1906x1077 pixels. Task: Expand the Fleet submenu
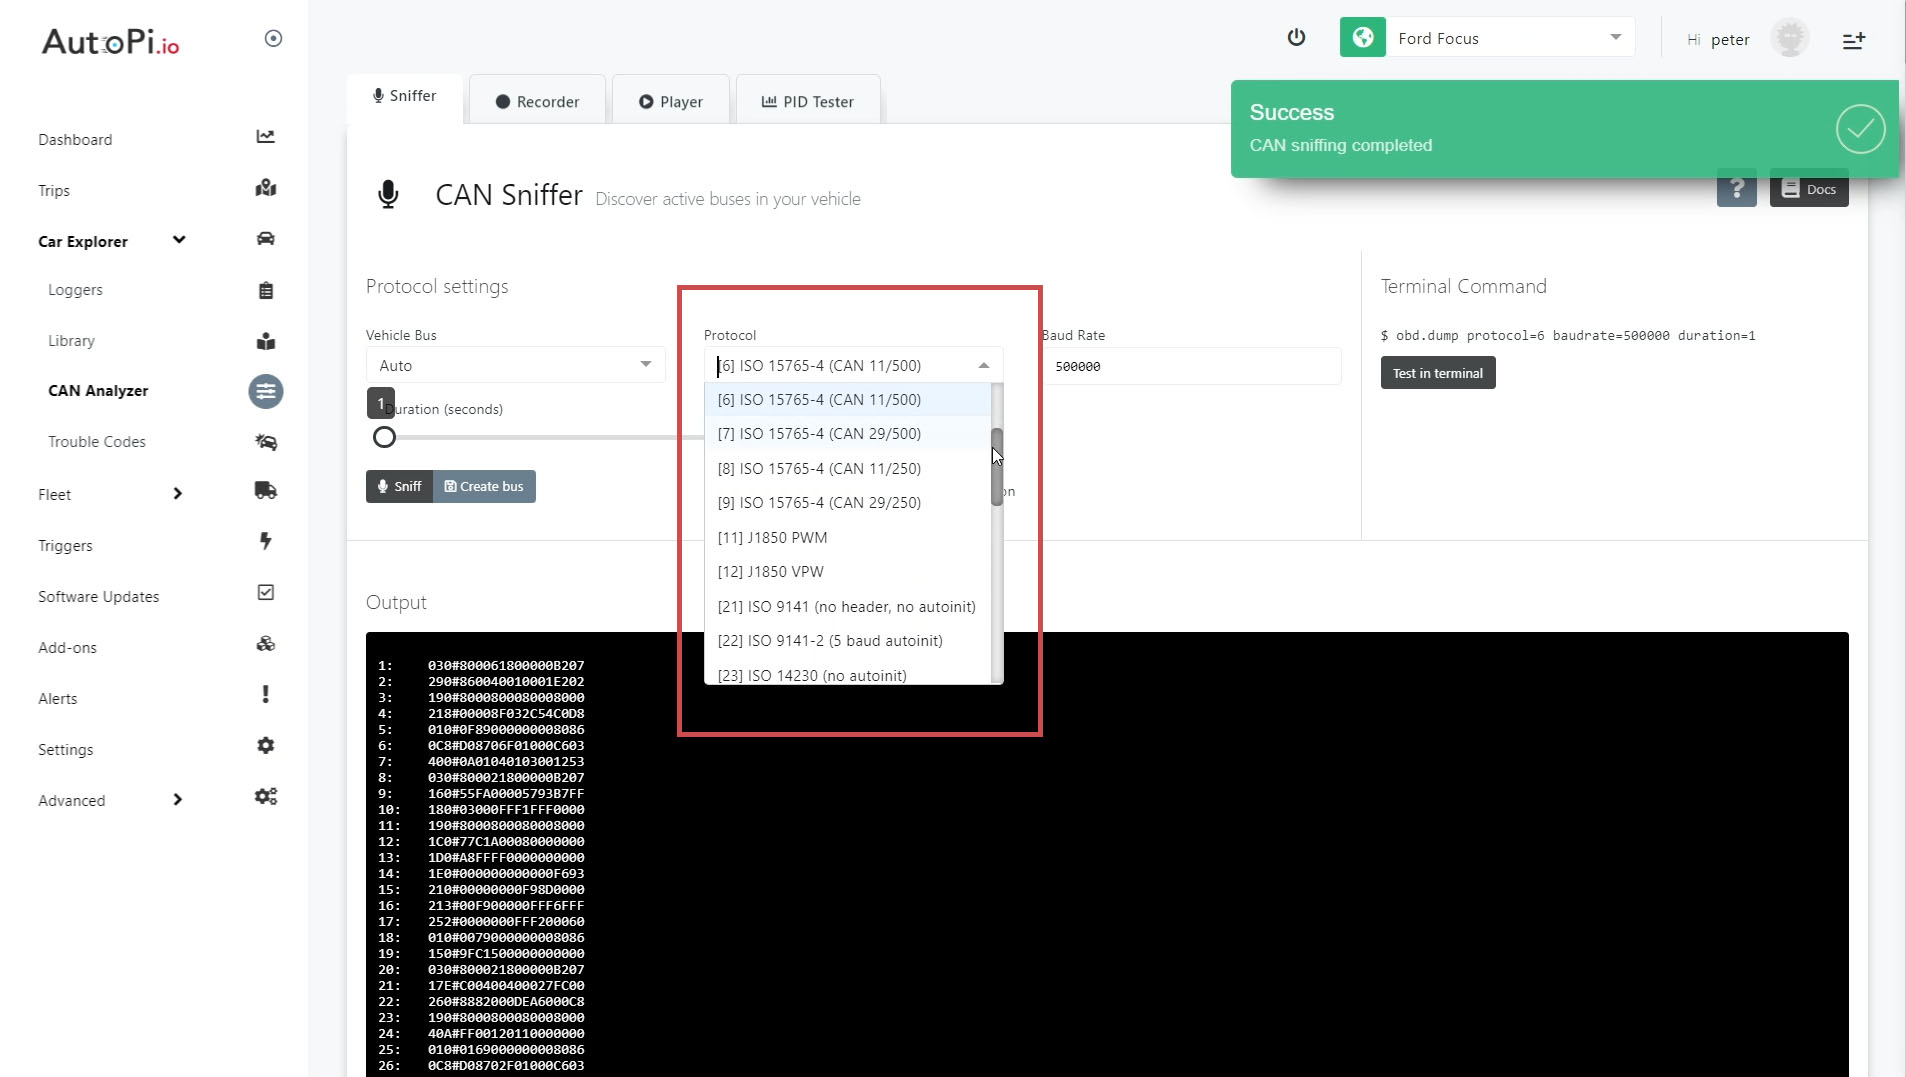pyautogui.click(x=177, y=494)
